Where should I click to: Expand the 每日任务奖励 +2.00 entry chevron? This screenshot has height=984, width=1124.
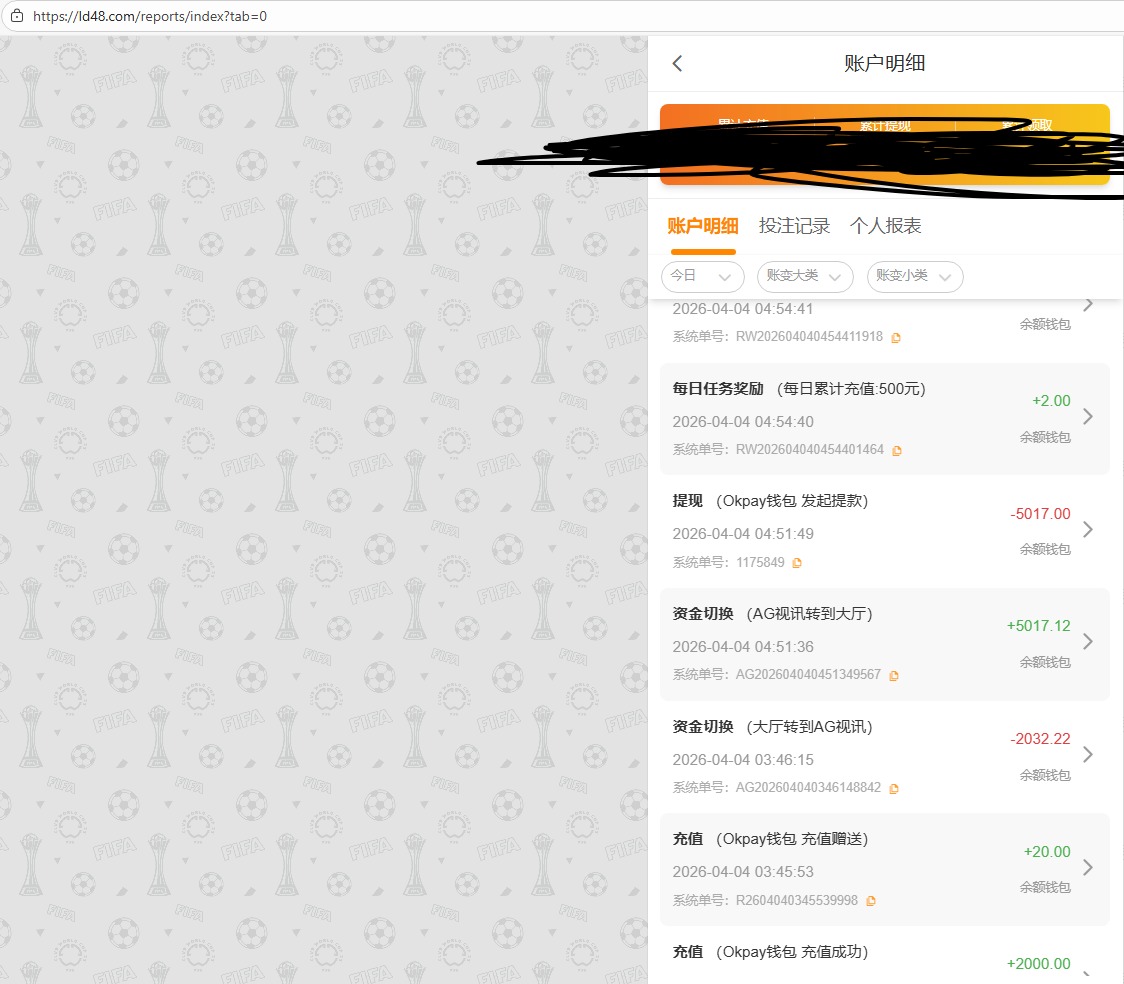pos(1088,417)
